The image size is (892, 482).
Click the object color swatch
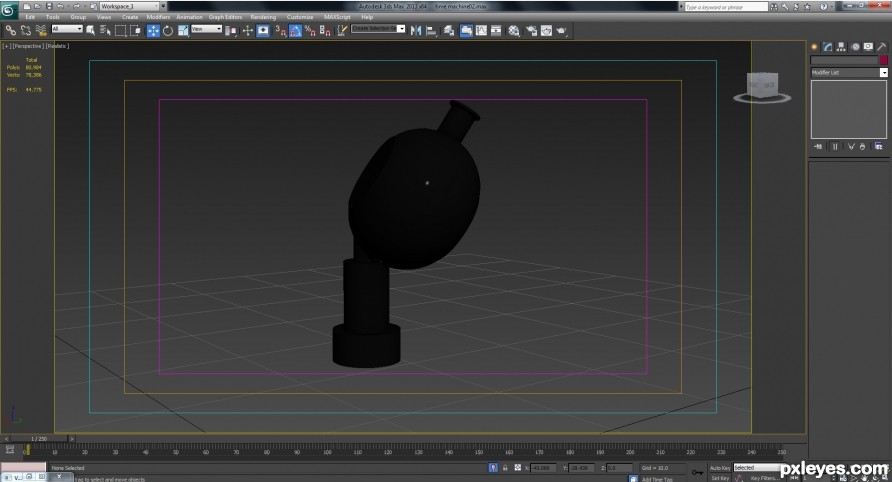(x=883, y=60)
